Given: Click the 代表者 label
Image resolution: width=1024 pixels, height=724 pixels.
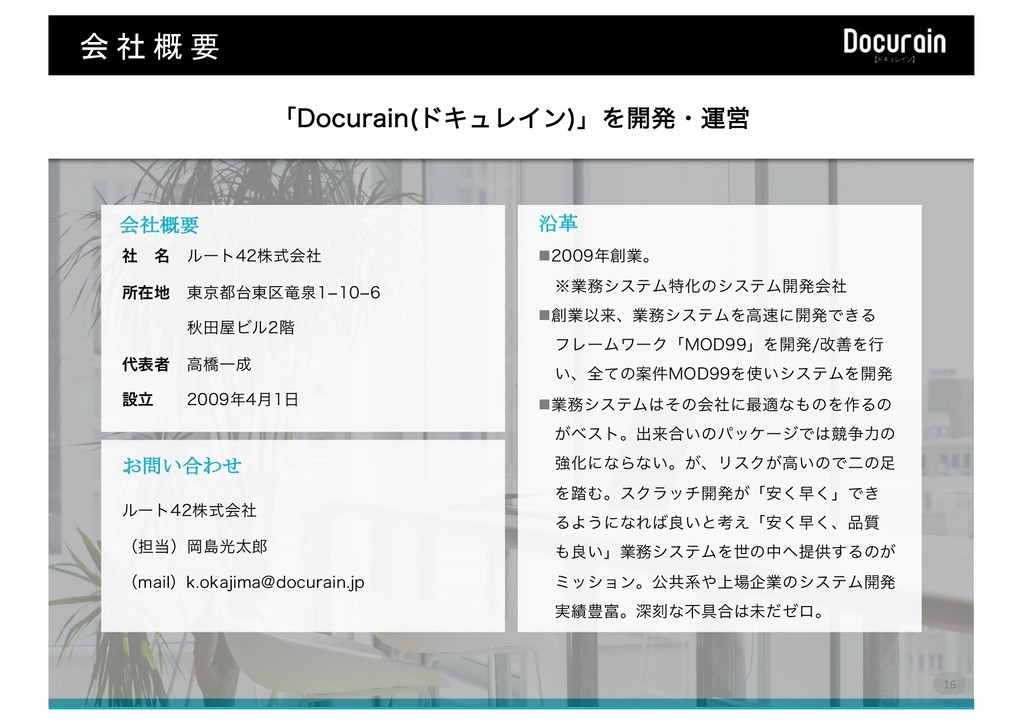Looking at the screenshot, I should (146, 364).
